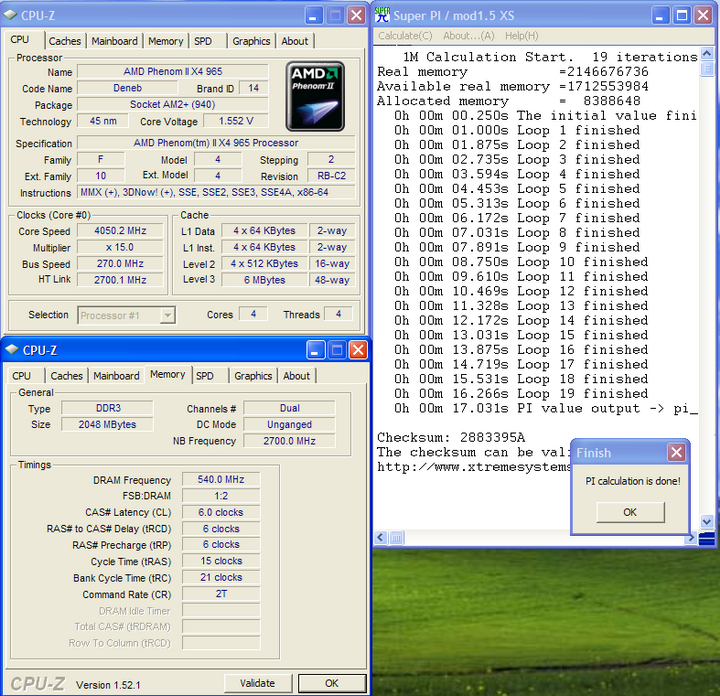720x696 pixels.
Task: Click the PI value output line
Action: [546, 409]
